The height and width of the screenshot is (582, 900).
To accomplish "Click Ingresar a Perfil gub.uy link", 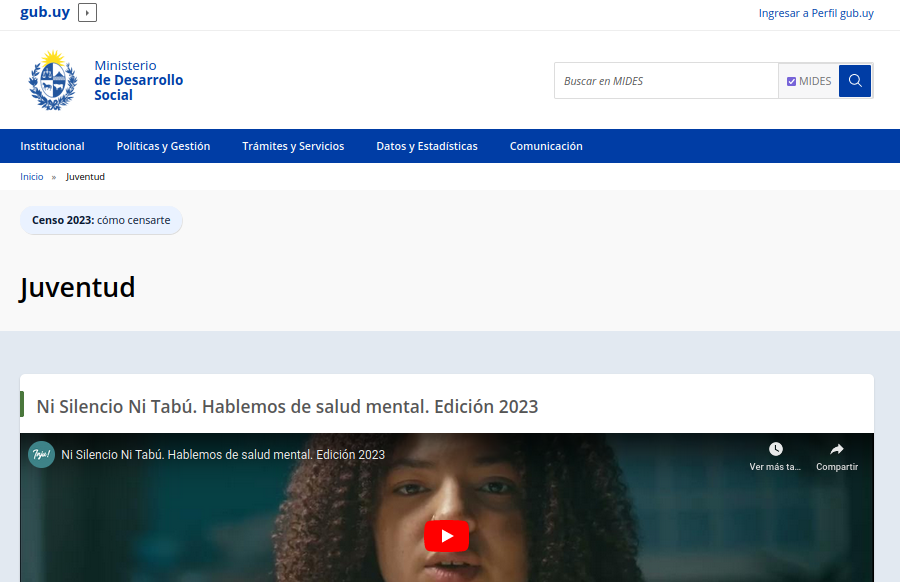I will (816, 13).
